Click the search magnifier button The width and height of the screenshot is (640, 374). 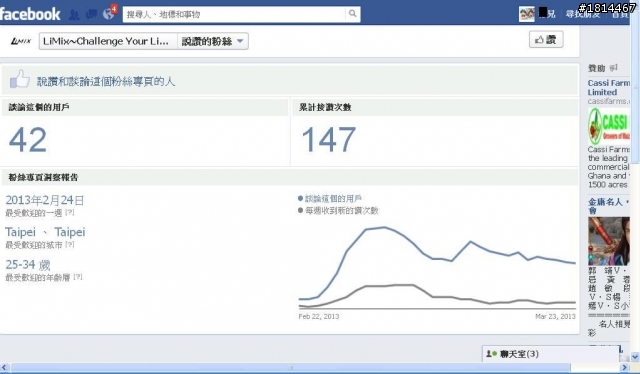352,14
